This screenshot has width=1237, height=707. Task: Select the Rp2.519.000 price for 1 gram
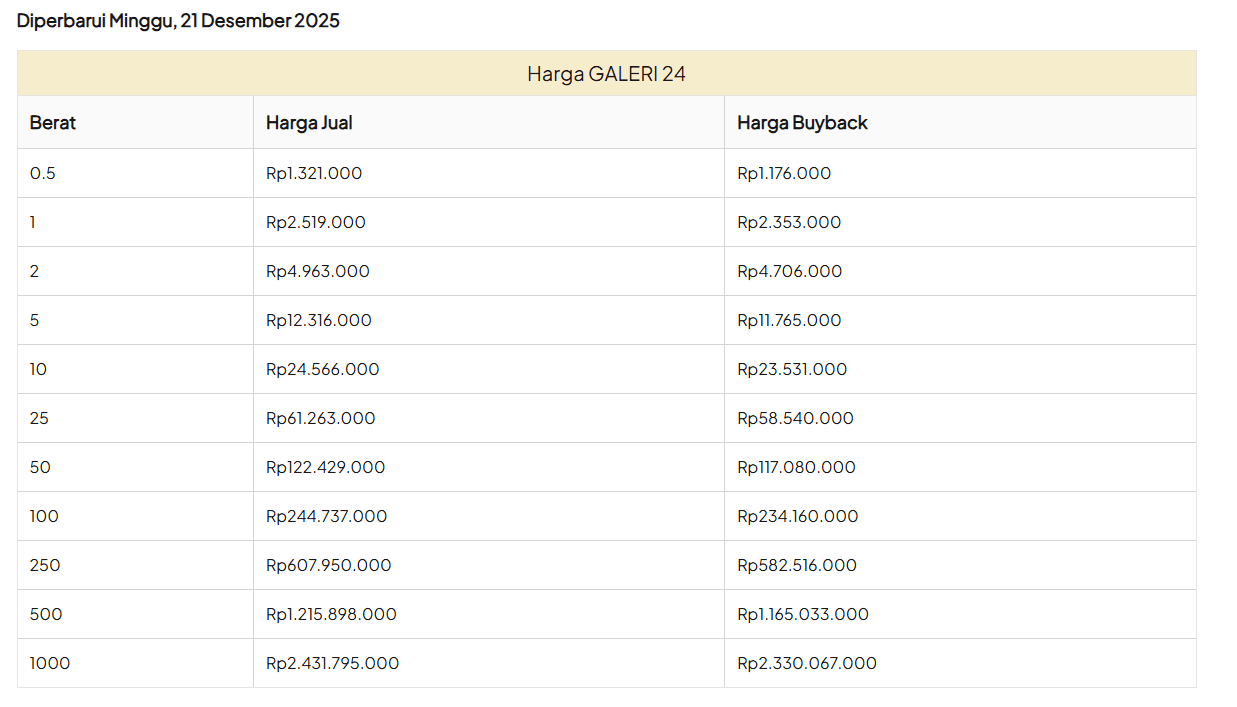(x=314, y=222)
